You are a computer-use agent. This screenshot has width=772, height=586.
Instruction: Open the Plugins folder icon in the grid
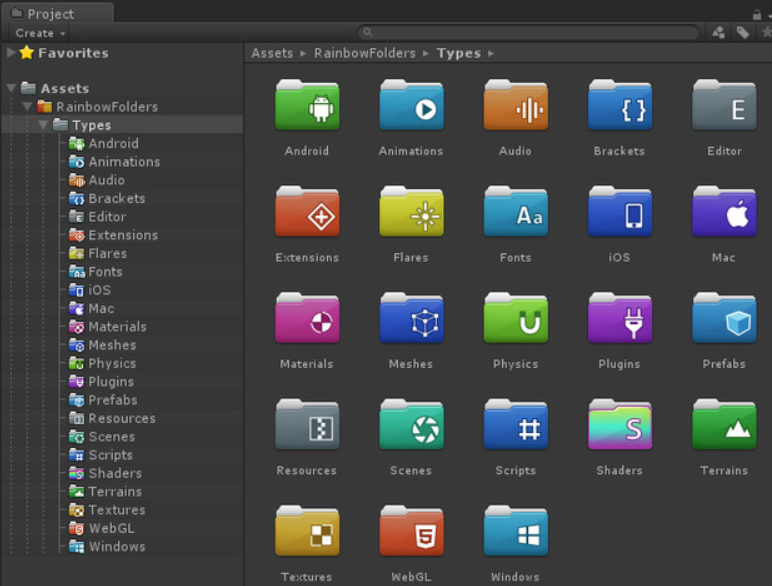pos(620,318)
